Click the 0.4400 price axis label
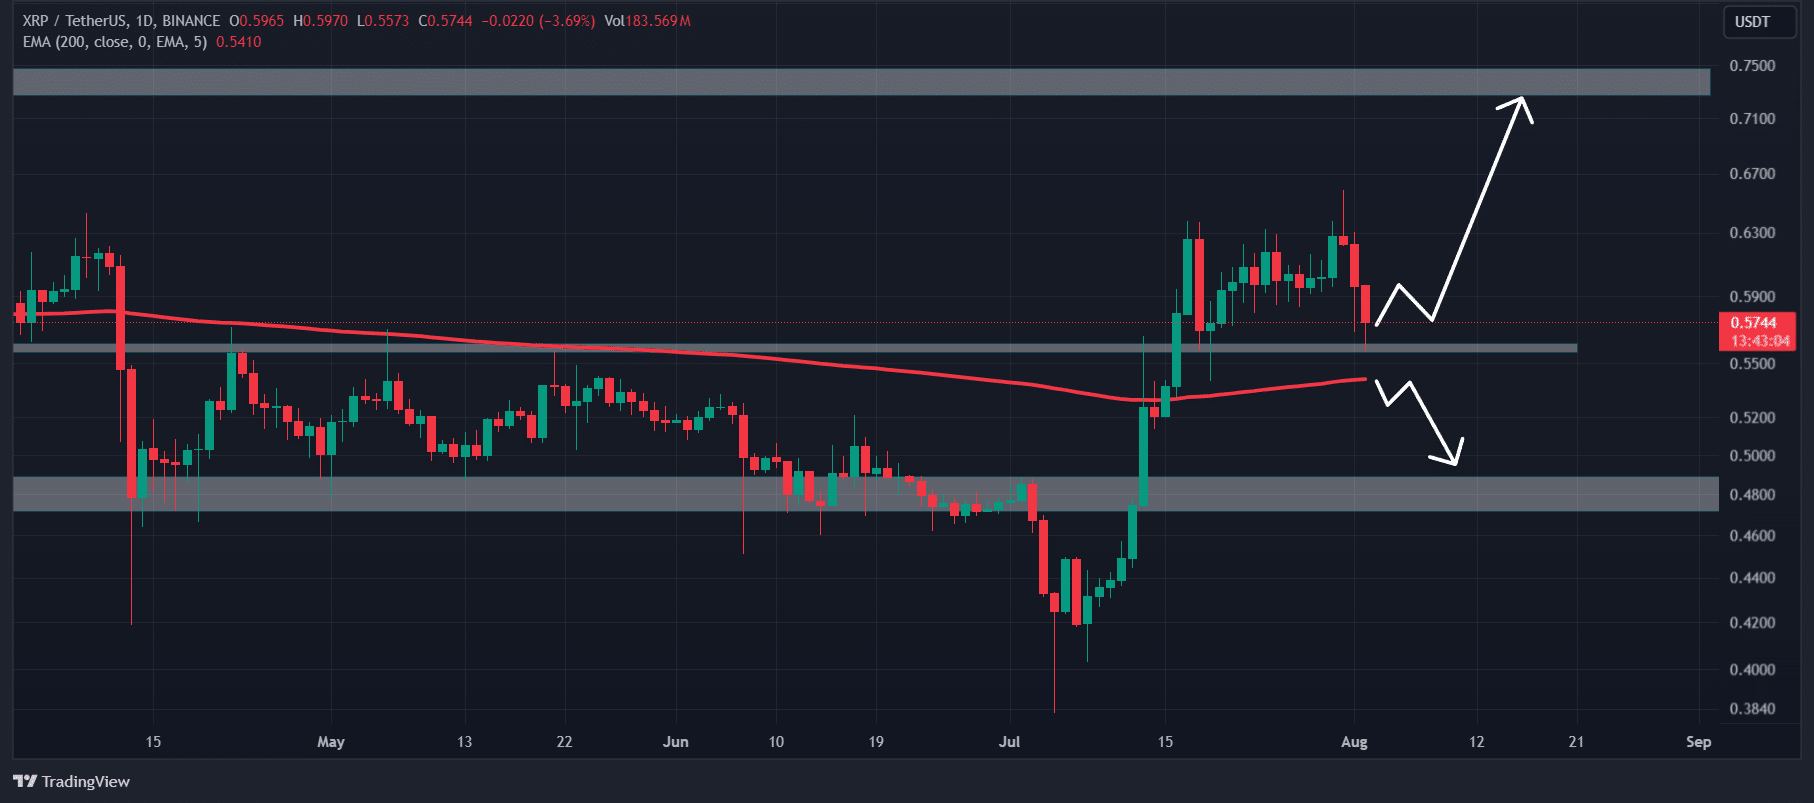The width and height of the screenshot is (1814, 803). [1752, 578]
